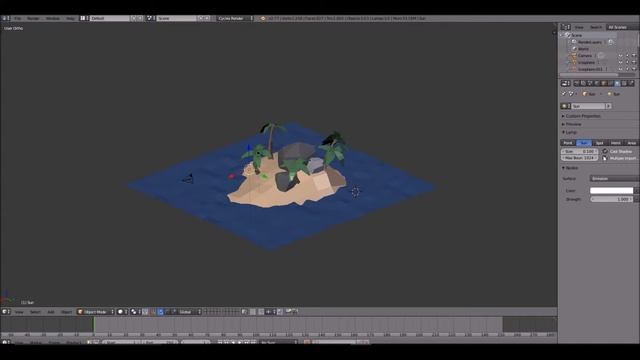Click the Sun lamp data breadcrumb

point(613,94)
